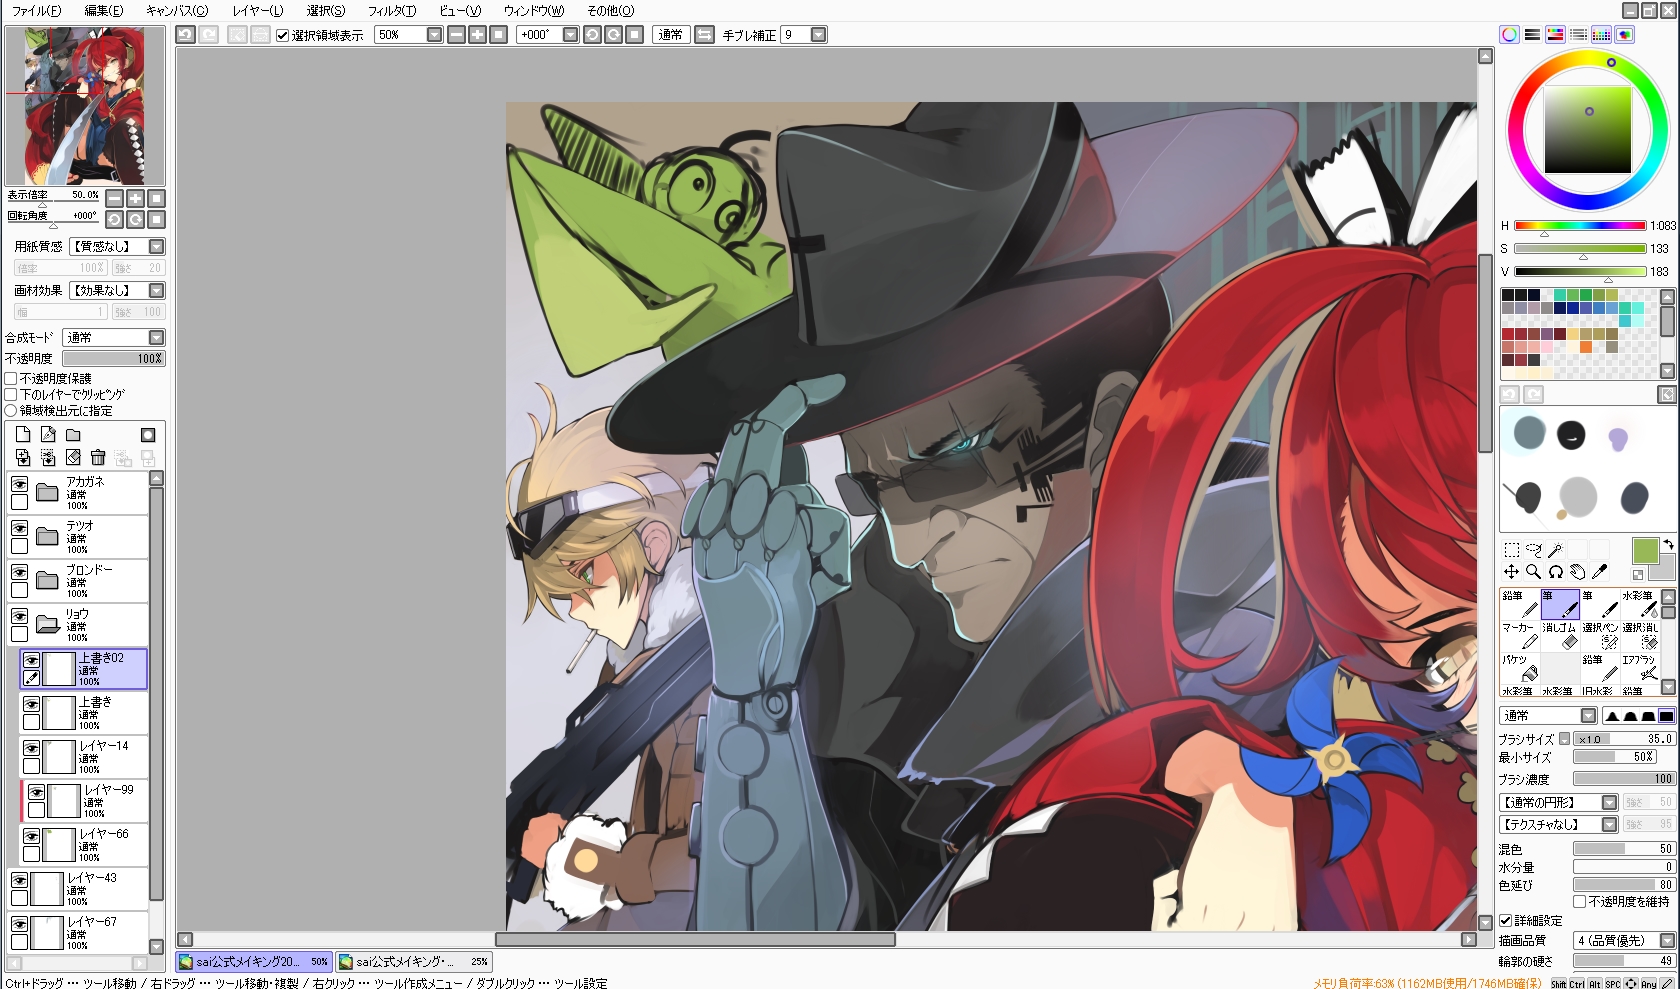Click the 通常 button in the top toolbar
Viewport: 1680px width, 989px height.
(671, 35)
